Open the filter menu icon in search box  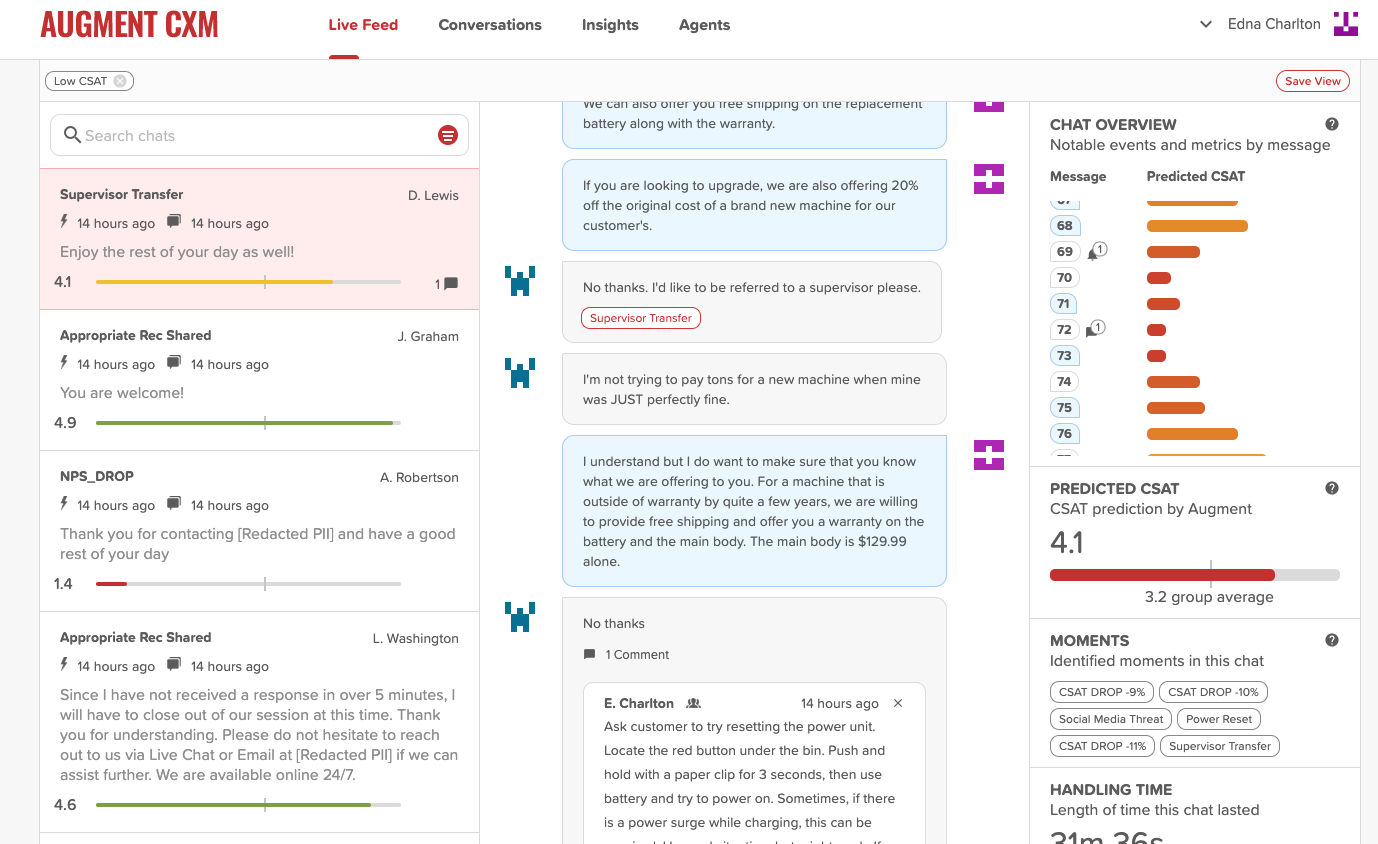(448, 135)
